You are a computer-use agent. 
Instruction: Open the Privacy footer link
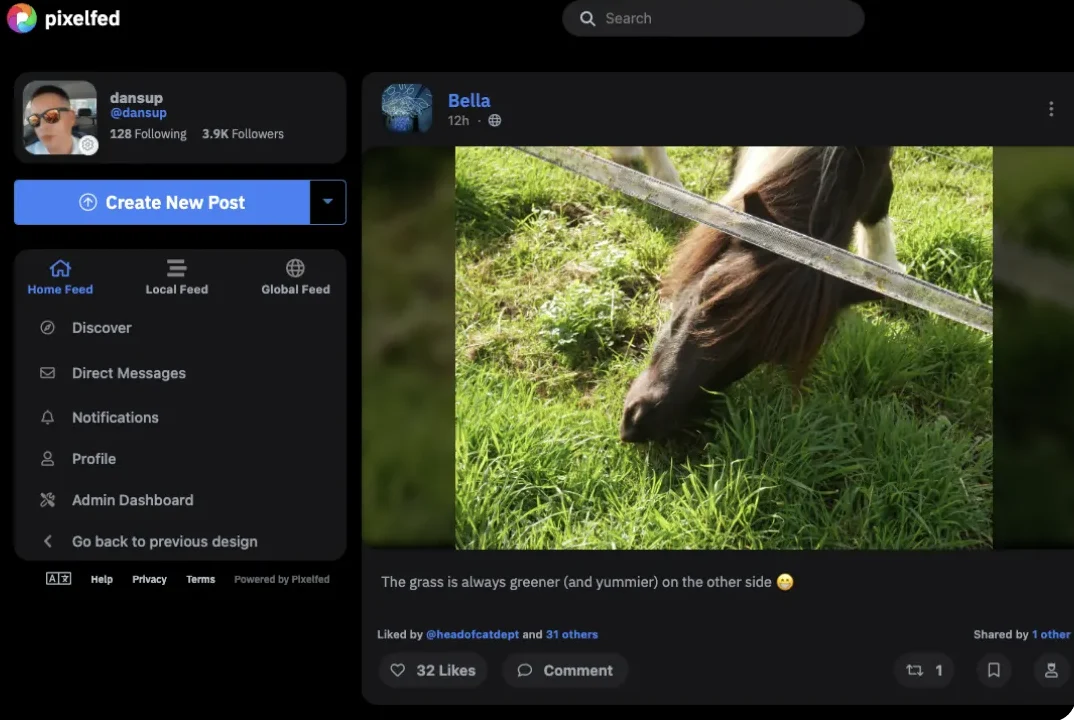(x=149, y=580)
